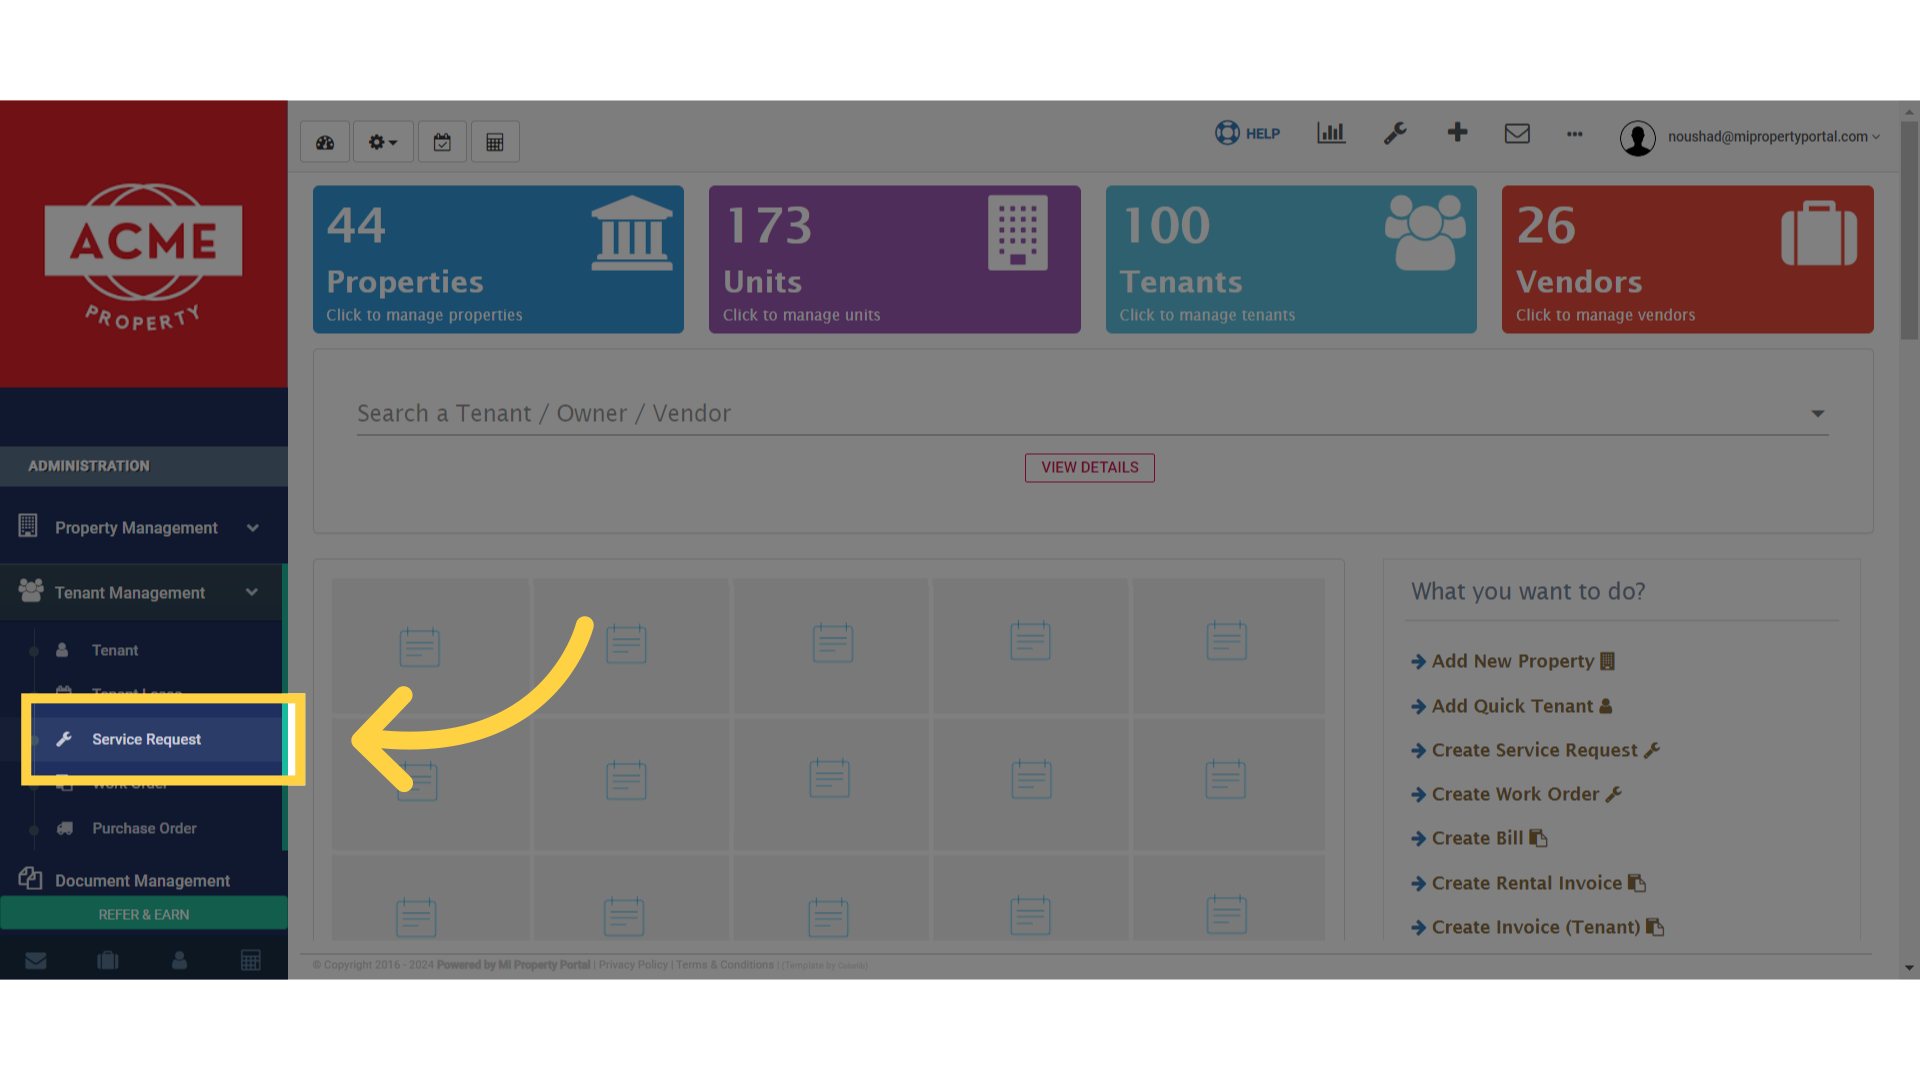Click the plus add icon
Viewport: 1920px width, 1080px height.
click(x=1457, y=132)
